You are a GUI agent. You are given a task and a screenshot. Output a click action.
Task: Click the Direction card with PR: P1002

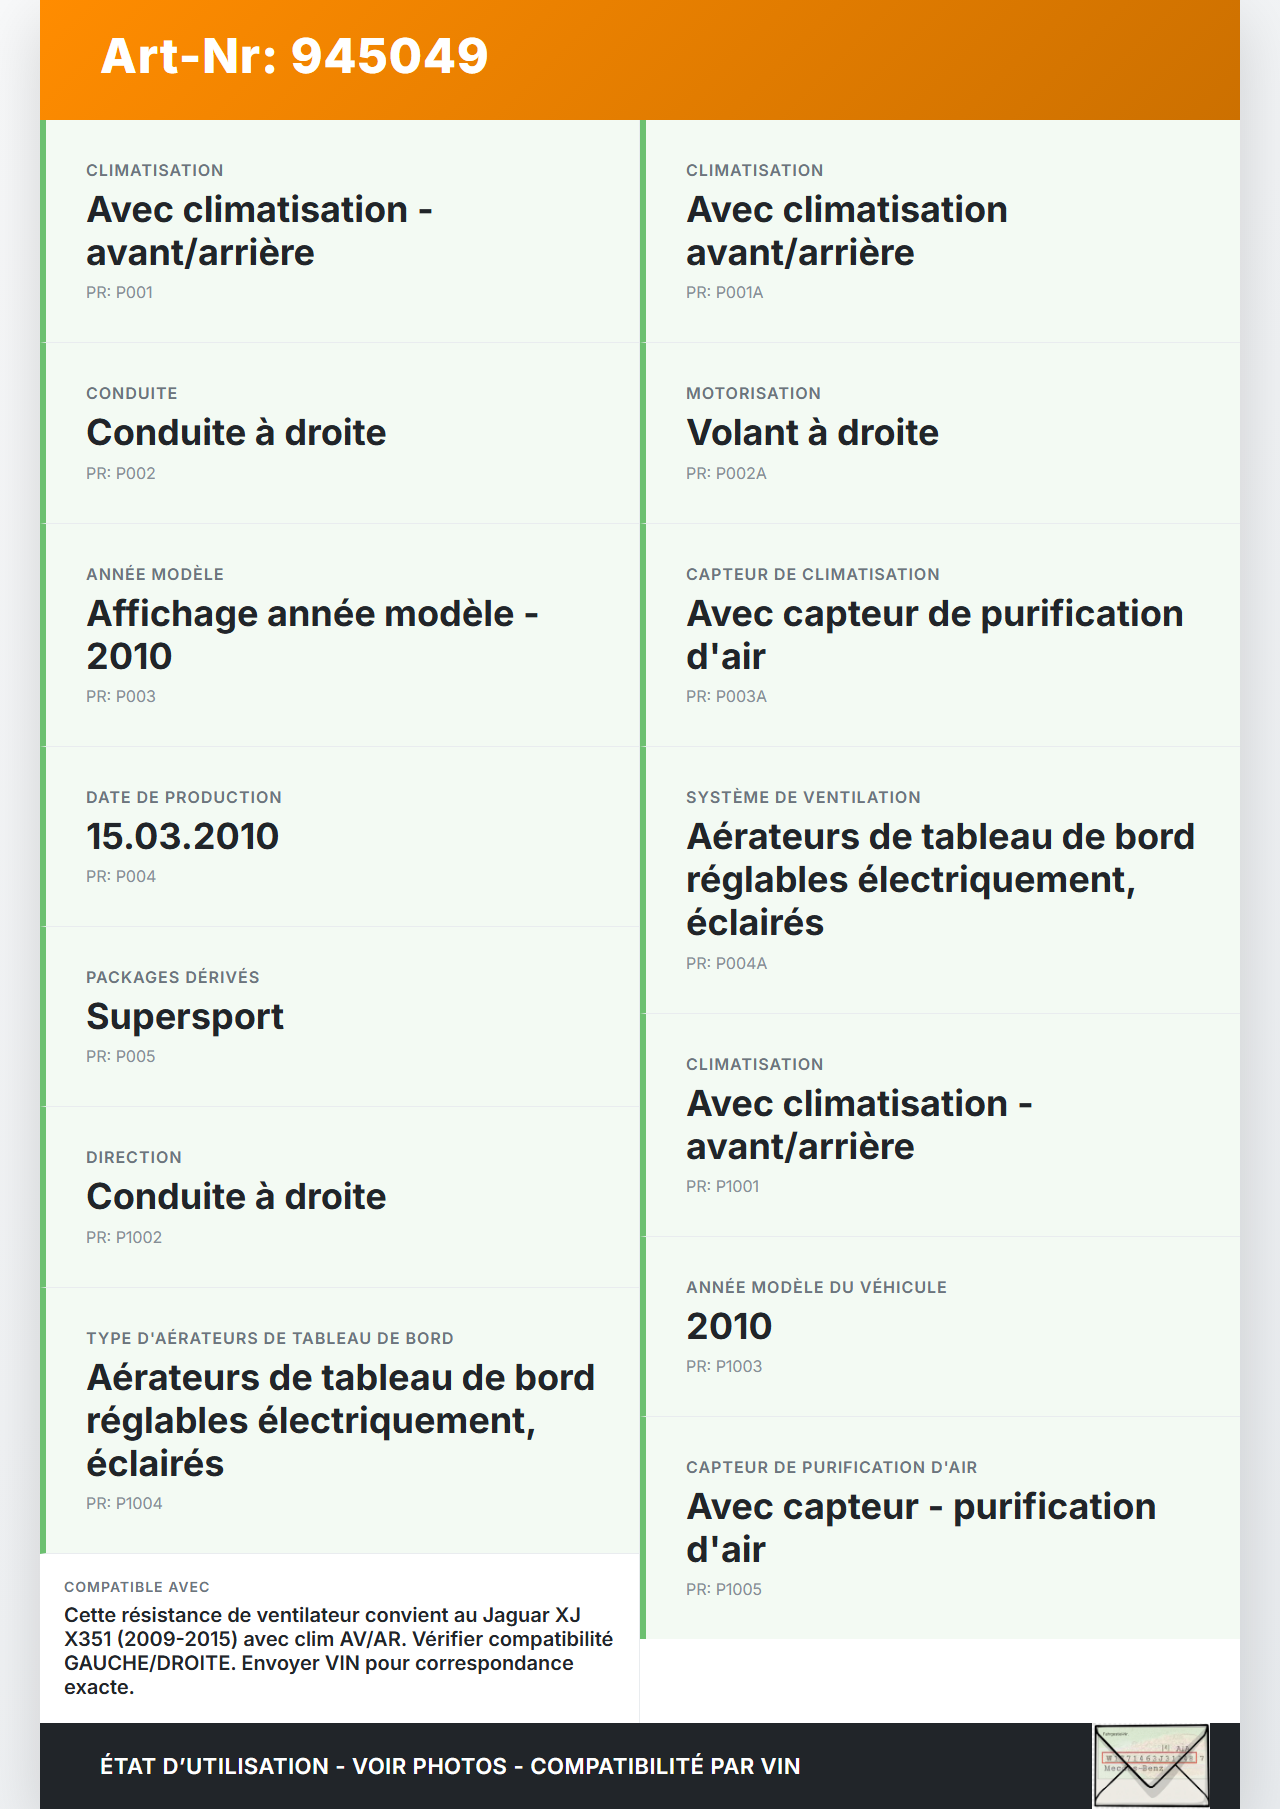[x=340, y=1197]
